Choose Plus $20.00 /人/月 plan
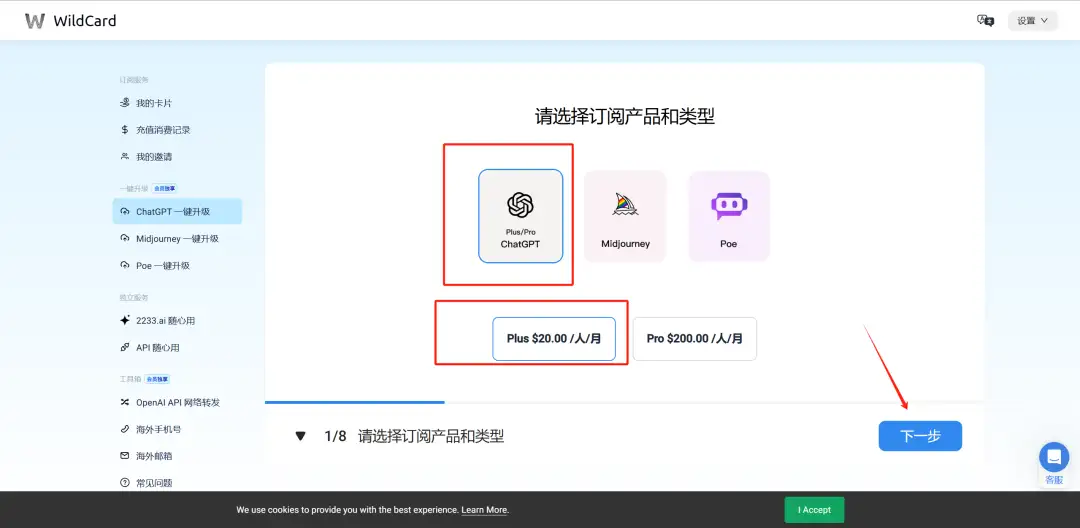This screenshot has width=1080, height=528. (x=554, y=339)
